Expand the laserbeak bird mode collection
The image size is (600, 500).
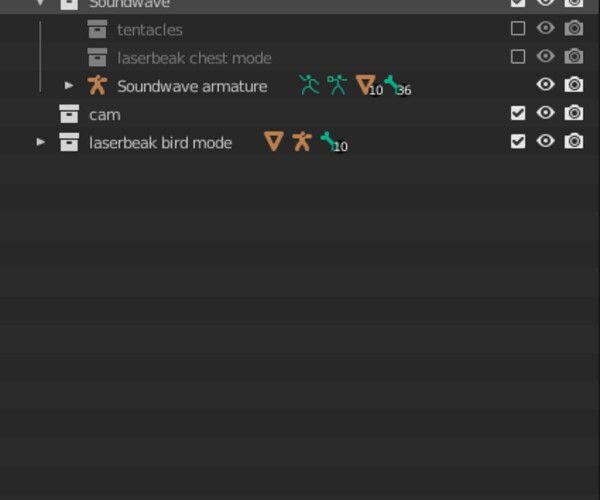41,142
